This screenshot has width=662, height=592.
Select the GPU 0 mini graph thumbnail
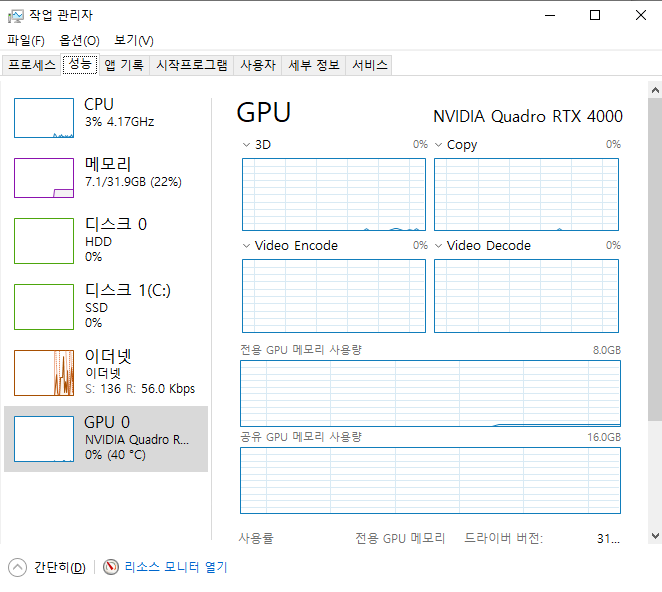44,439
